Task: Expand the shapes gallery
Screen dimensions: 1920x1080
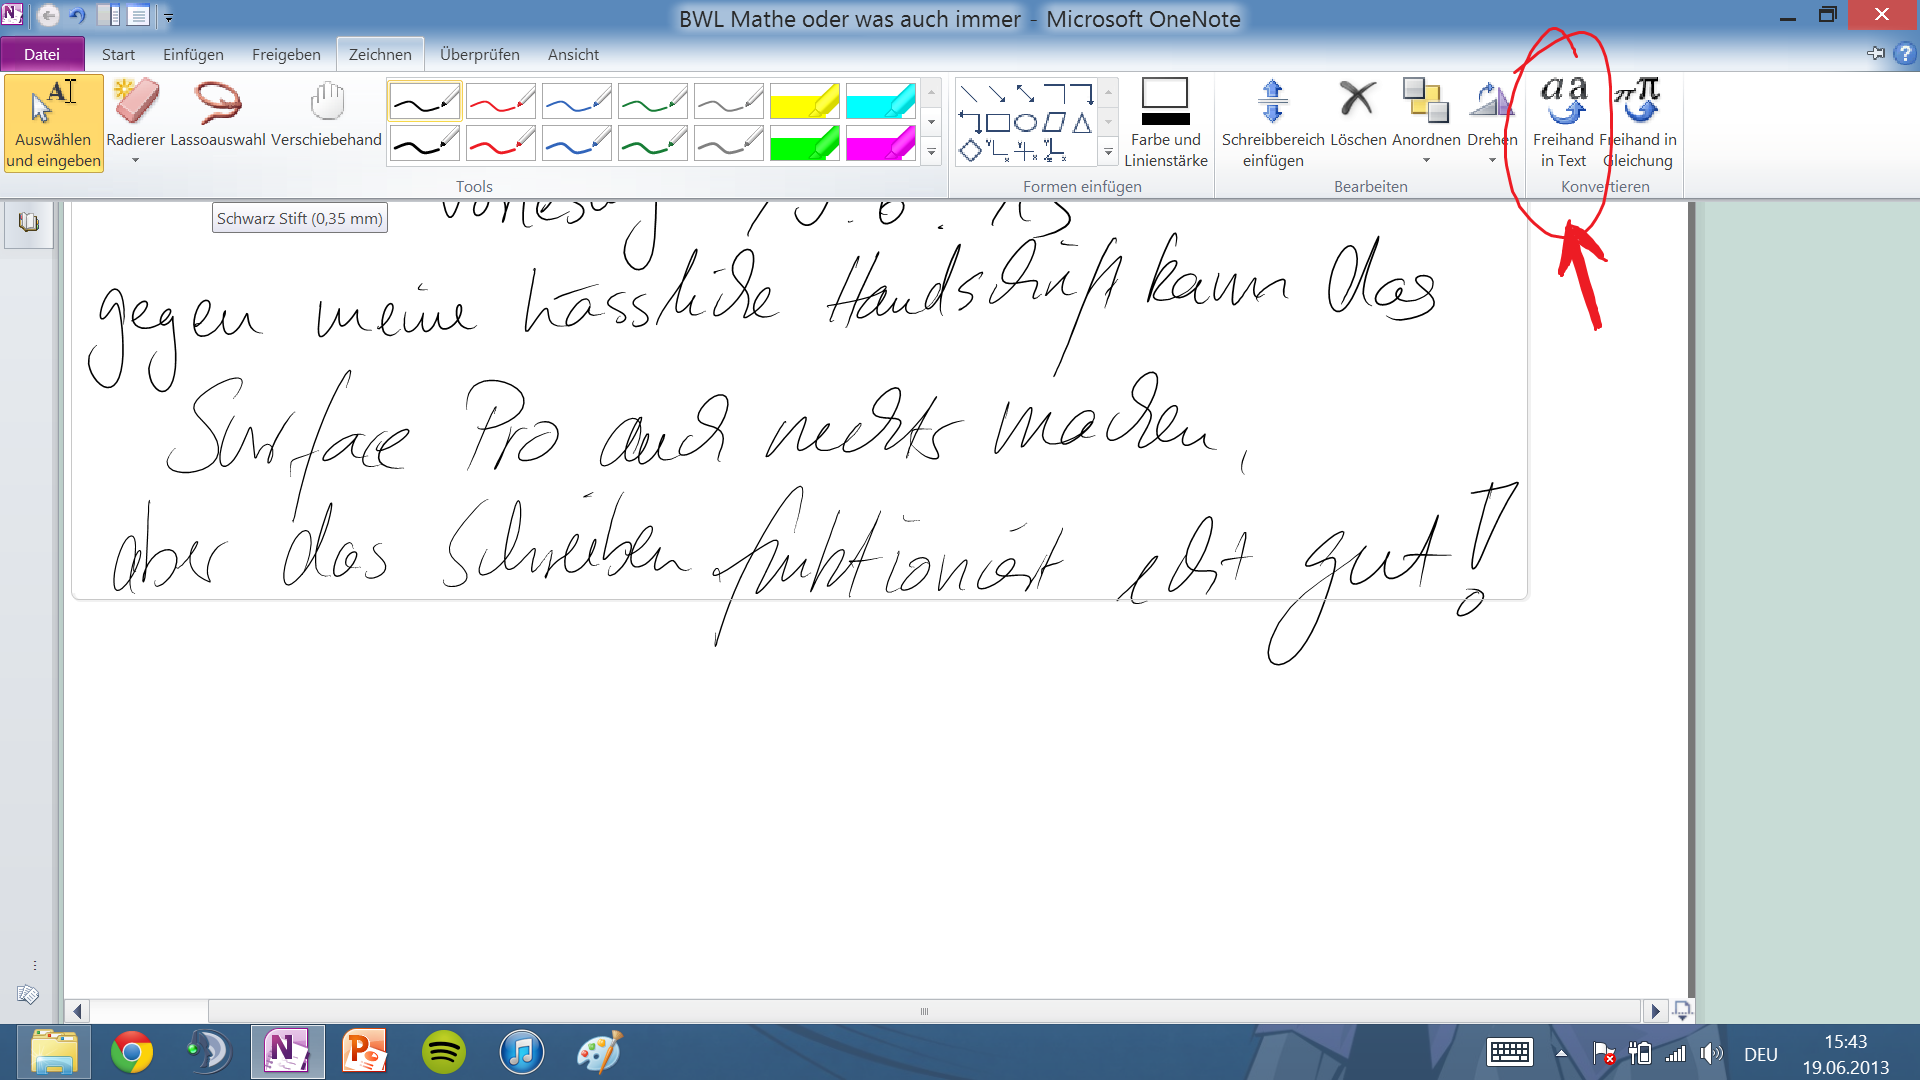Action: pos(1108,152)
